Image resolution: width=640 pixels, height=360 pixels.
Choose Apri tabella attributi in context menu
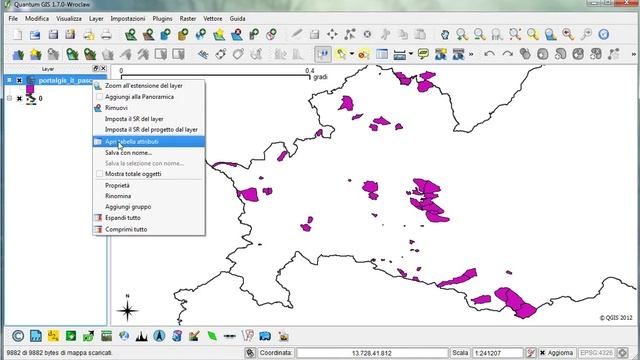pos(149,142)
